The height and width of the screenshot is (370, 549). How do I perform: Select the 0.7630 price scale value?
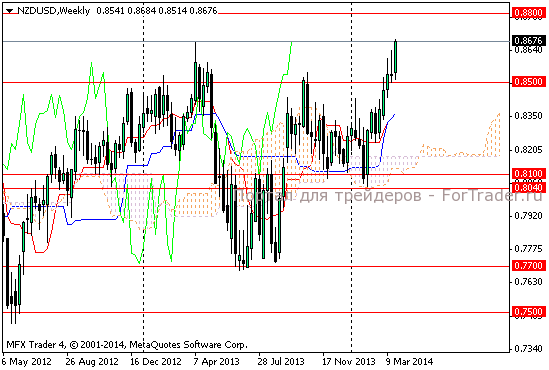(528, 282)
